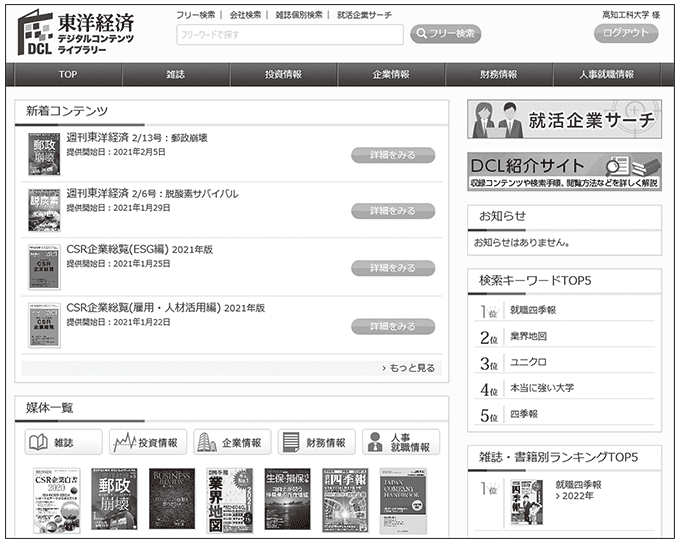Open the 財務情報 navigation tab

[x=499, y=75]
